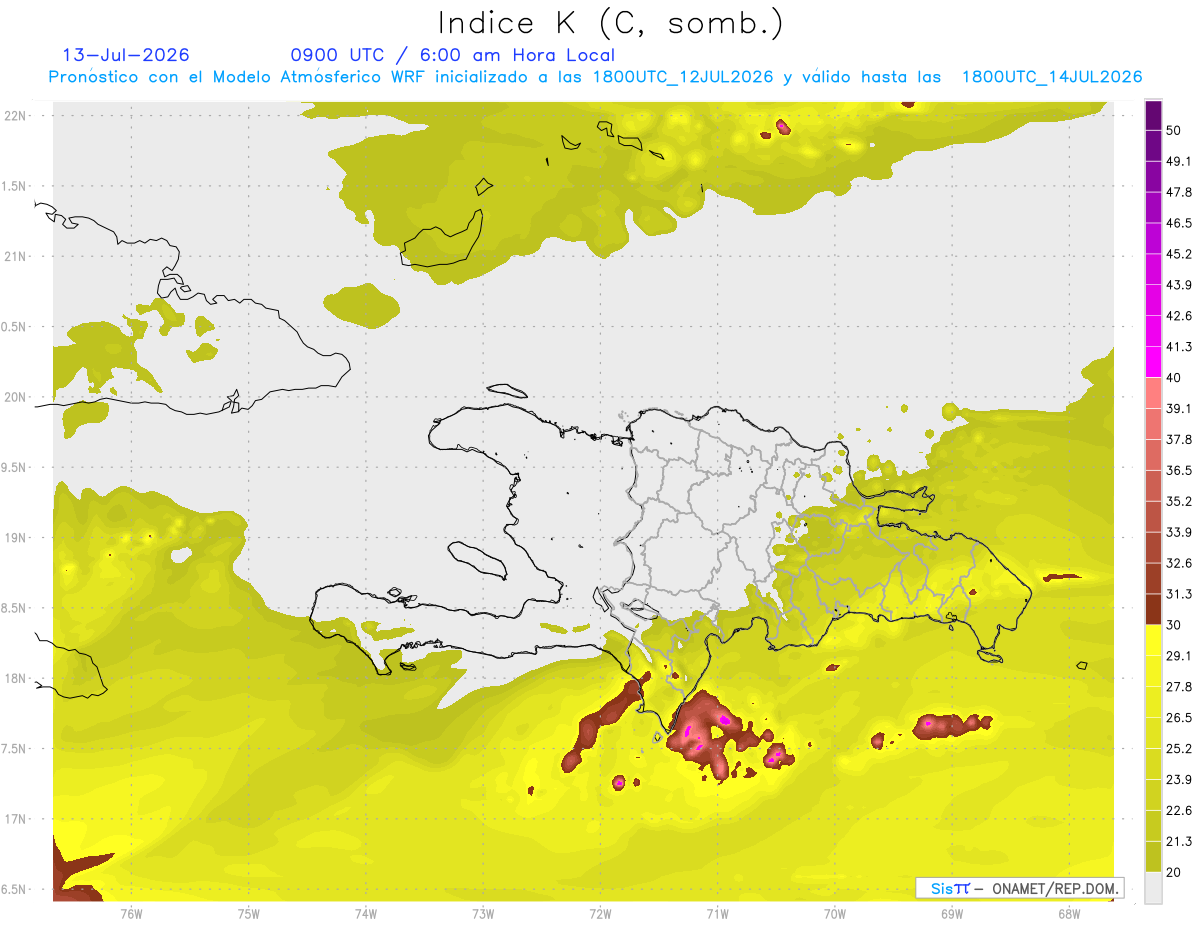The image size is (1200, 927).
Task: Click longitude axis label "74W"
Action: coord(365,914)
